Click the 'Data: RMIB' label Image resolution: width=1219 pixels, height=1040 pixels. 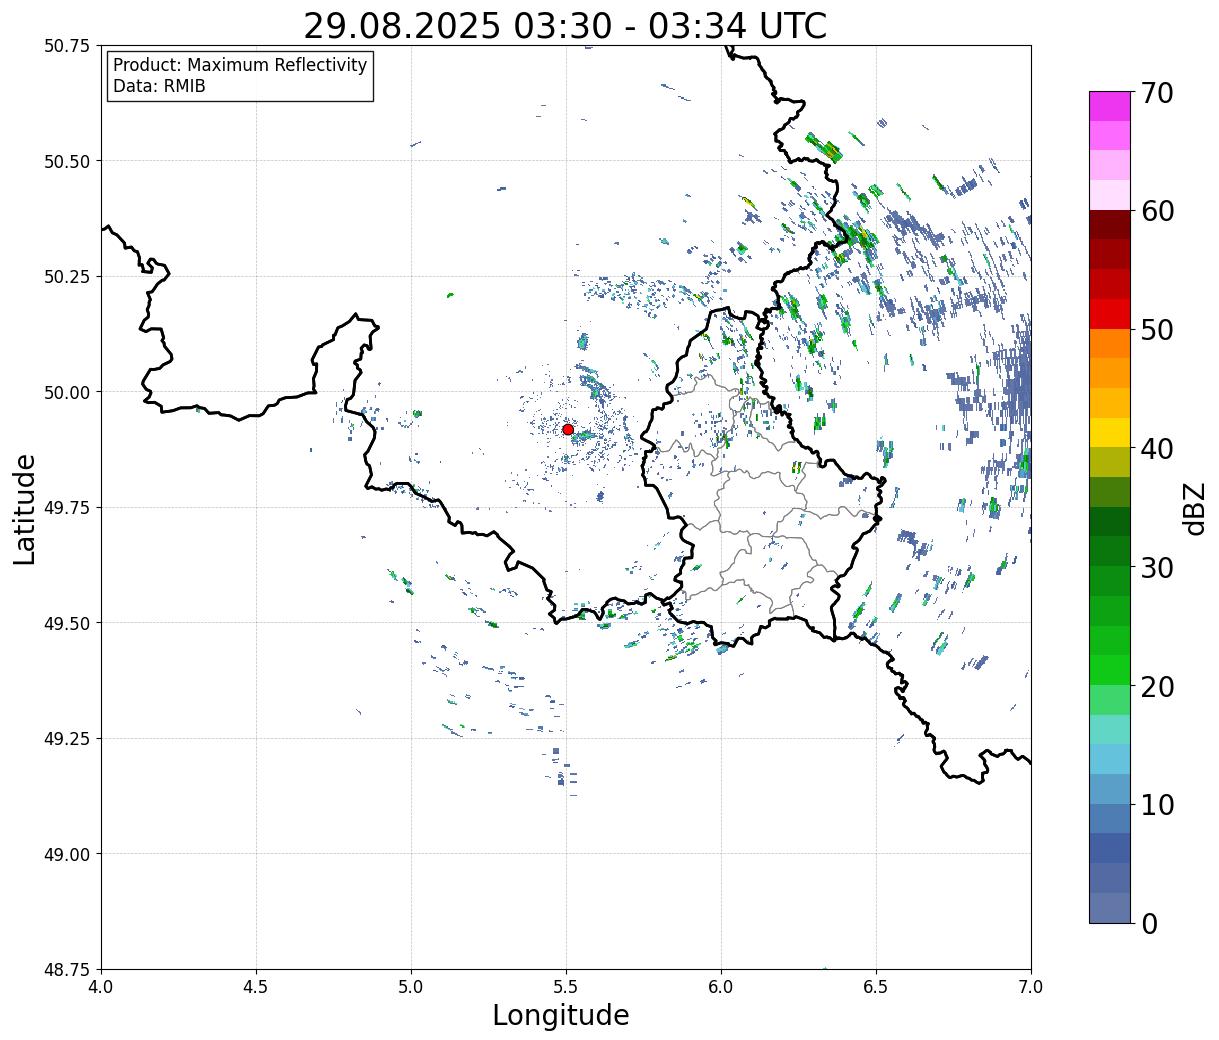pyautogui.click(x=159, y=87)
